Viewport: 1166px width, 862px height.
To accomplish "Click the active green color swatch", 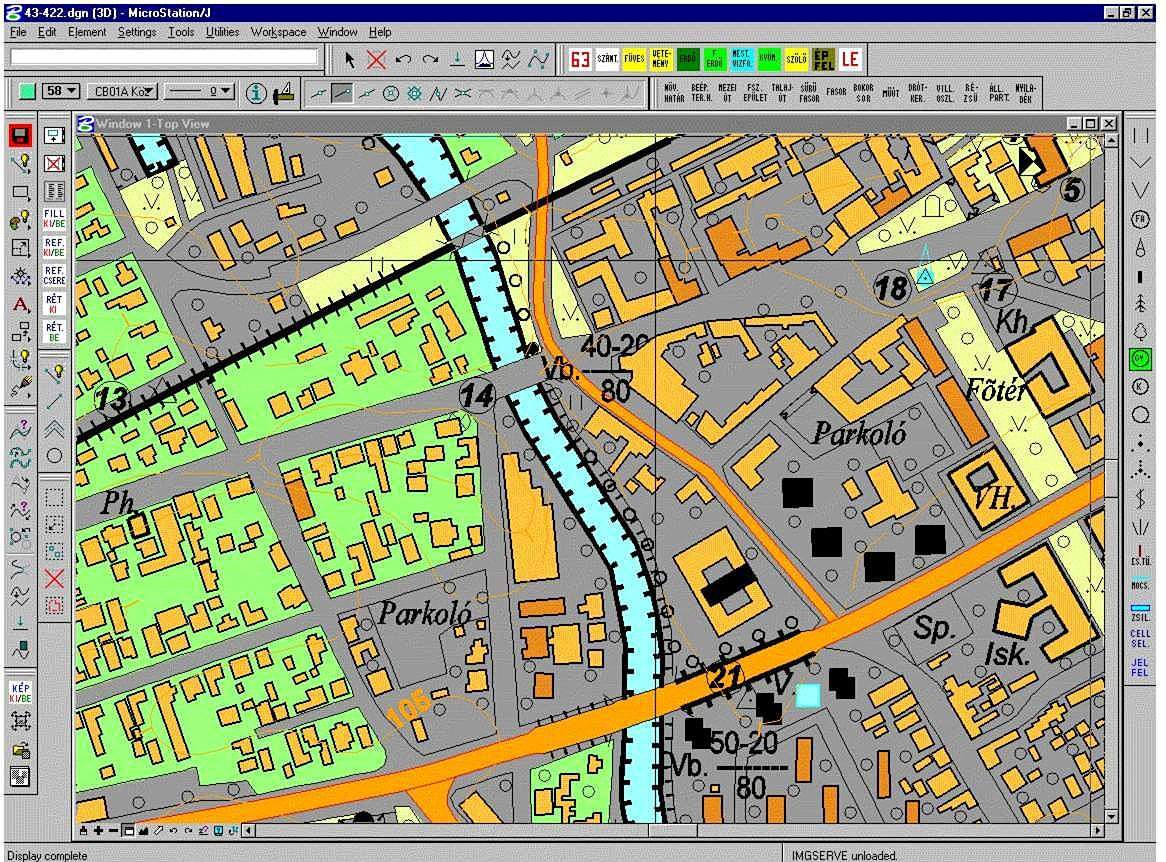I will coord(27,91).
